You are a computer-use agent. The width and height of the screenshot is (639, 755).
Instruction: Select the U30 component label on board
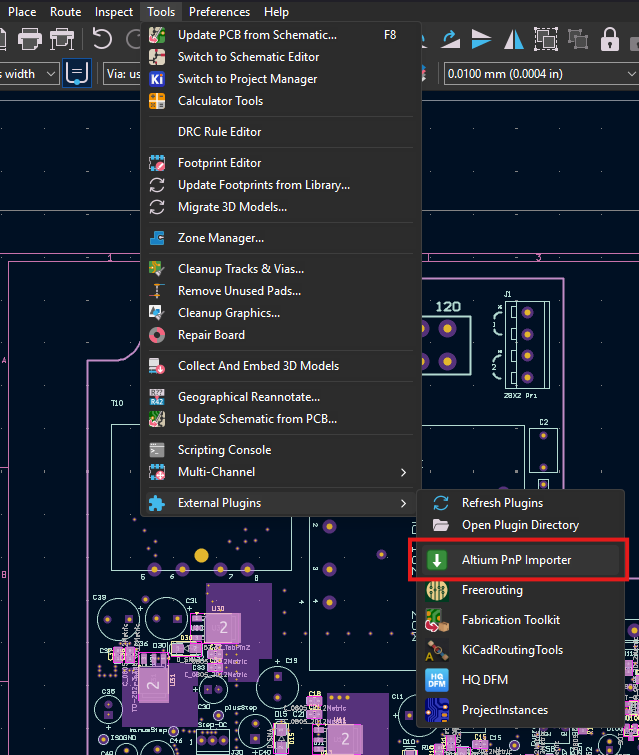tap(218, 609)
